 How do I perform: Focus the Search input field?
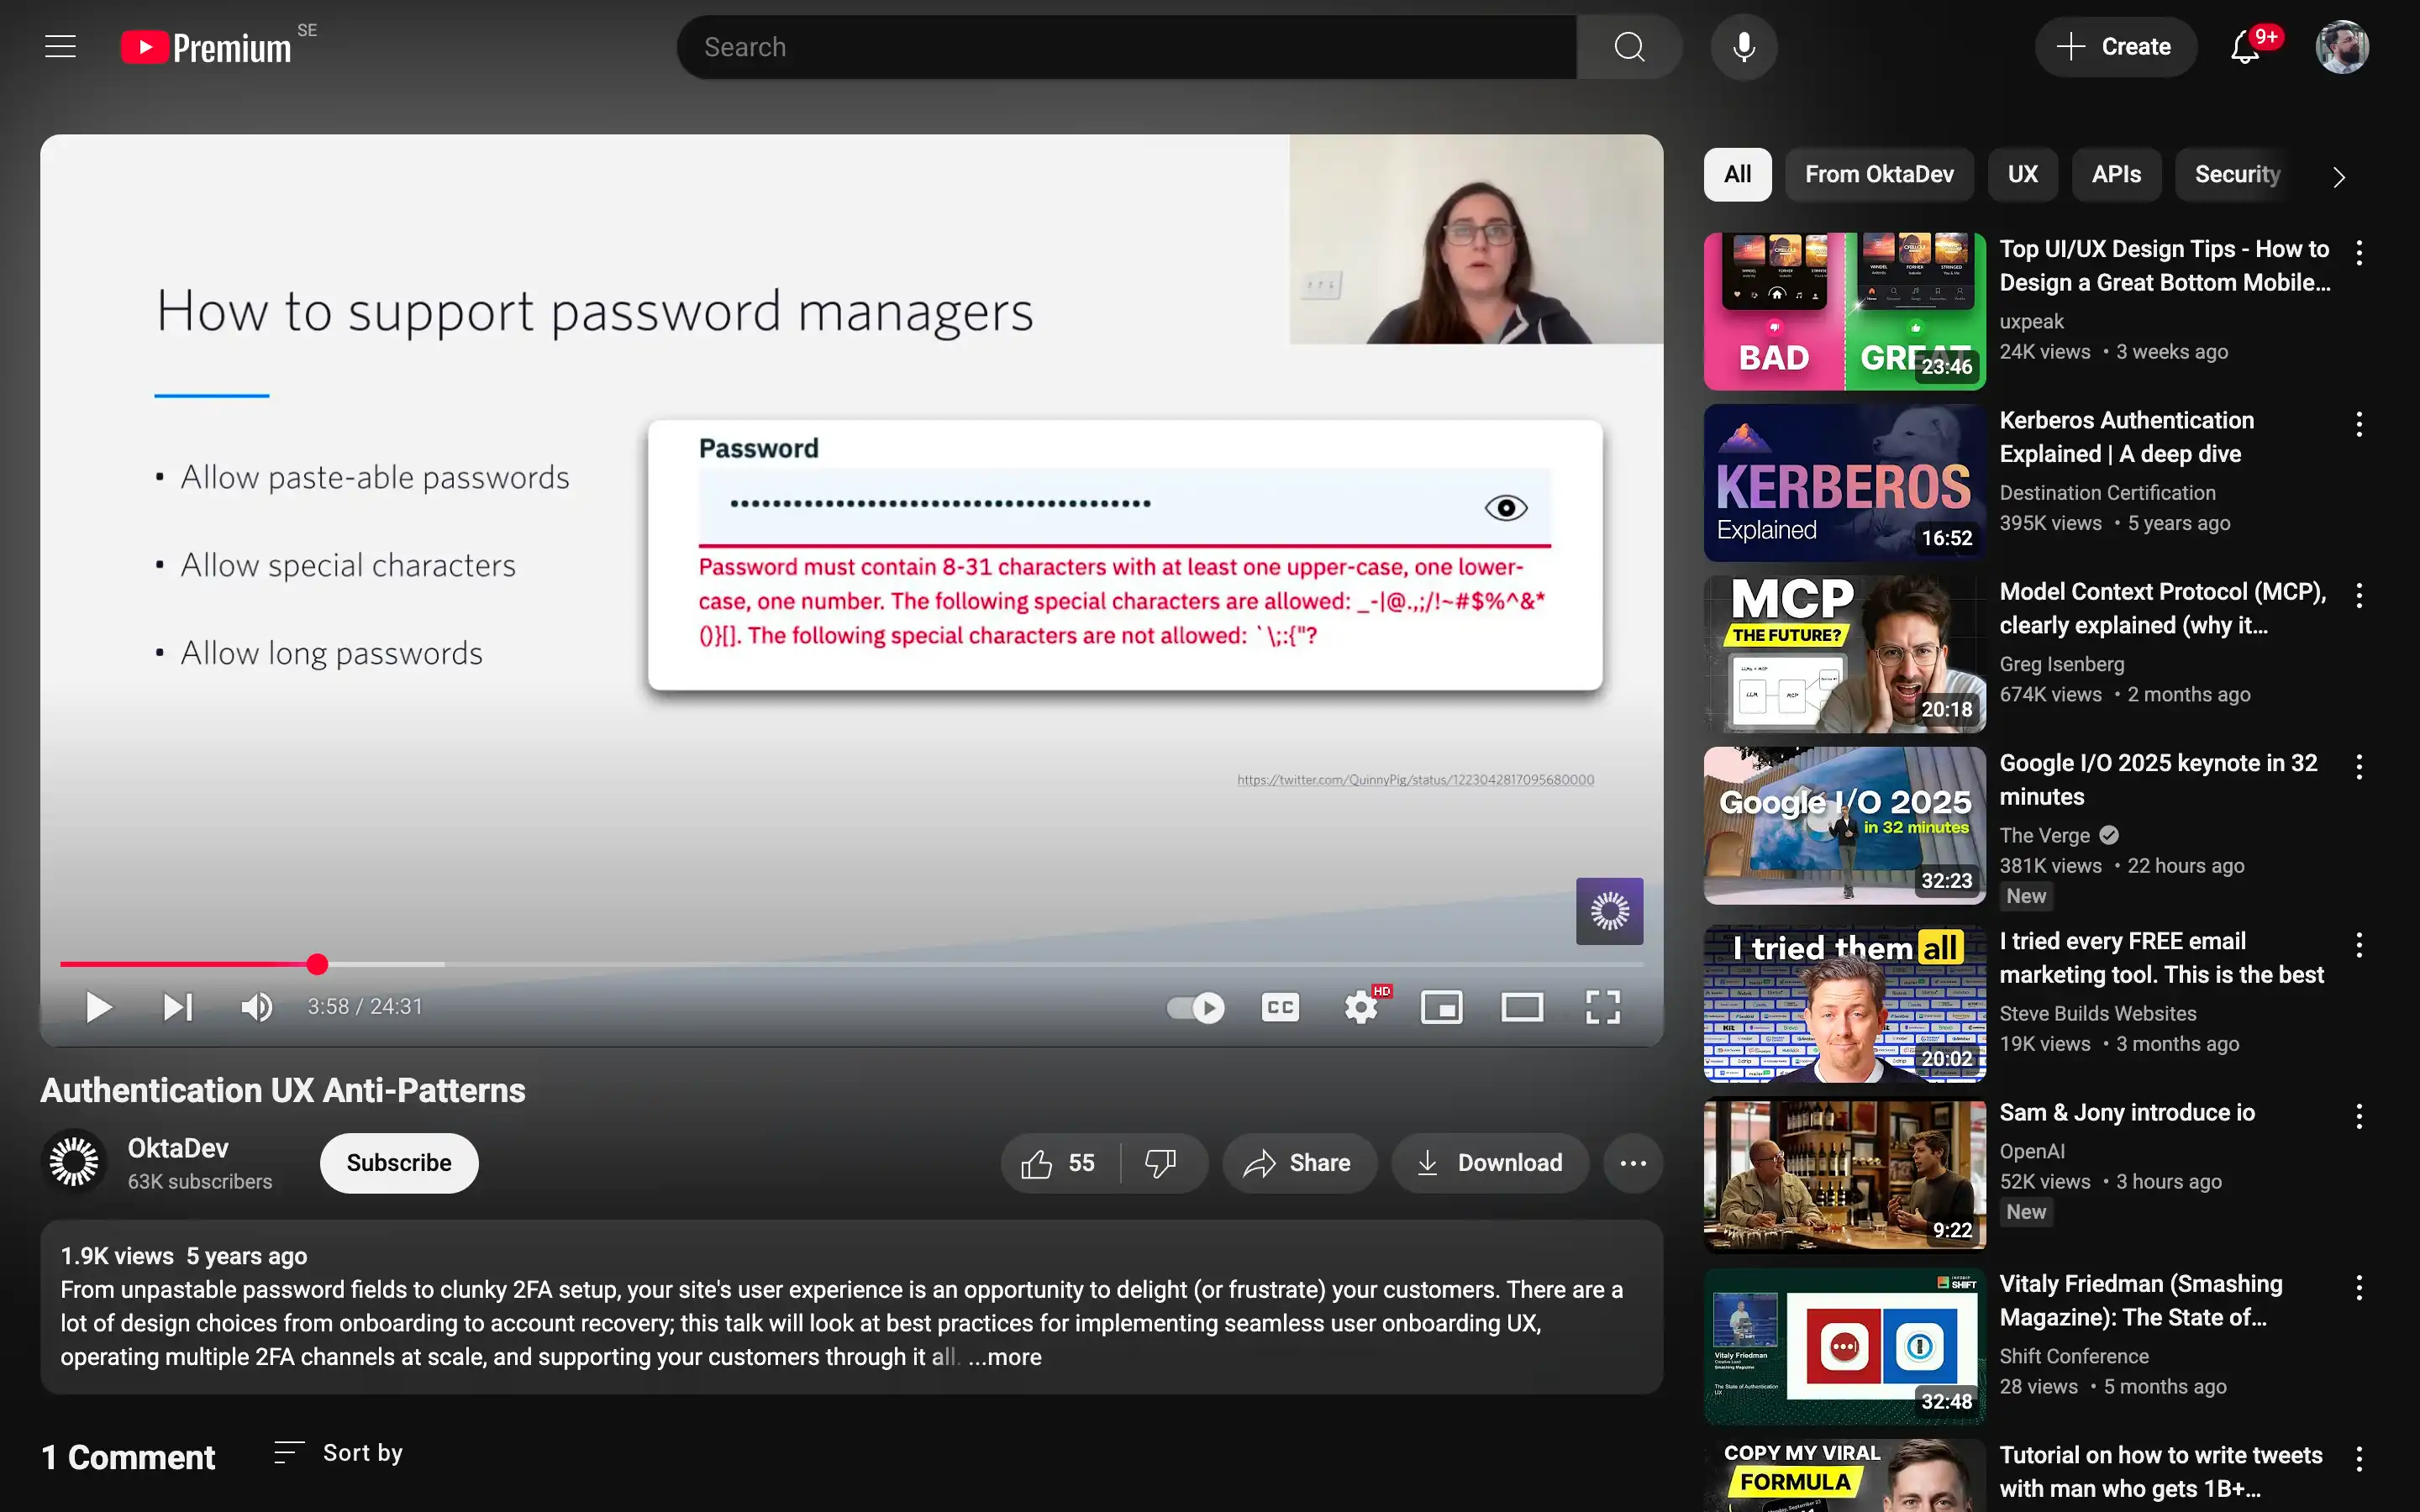tap(1127, 47)
